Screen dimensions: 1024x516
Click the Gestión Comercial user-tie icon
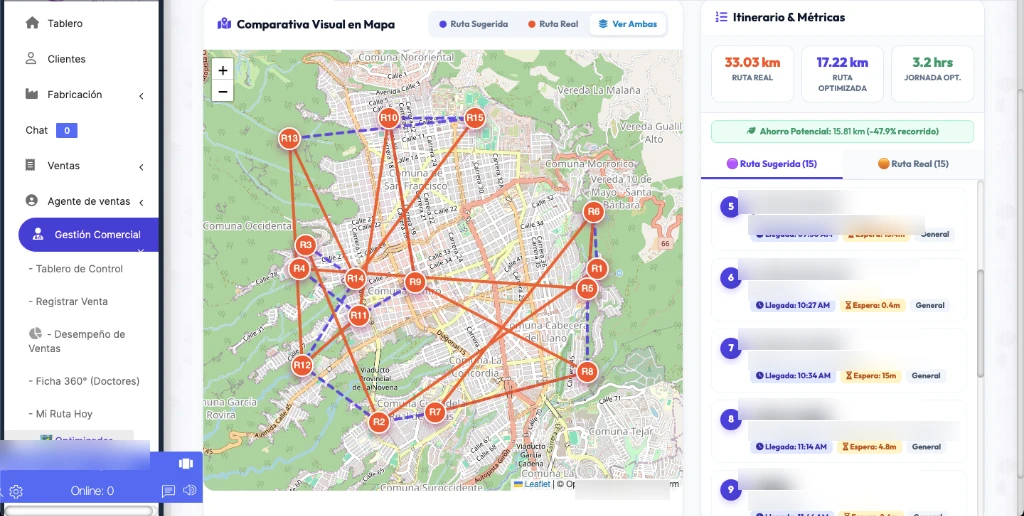pyautogui.click(x=38, y=234)
